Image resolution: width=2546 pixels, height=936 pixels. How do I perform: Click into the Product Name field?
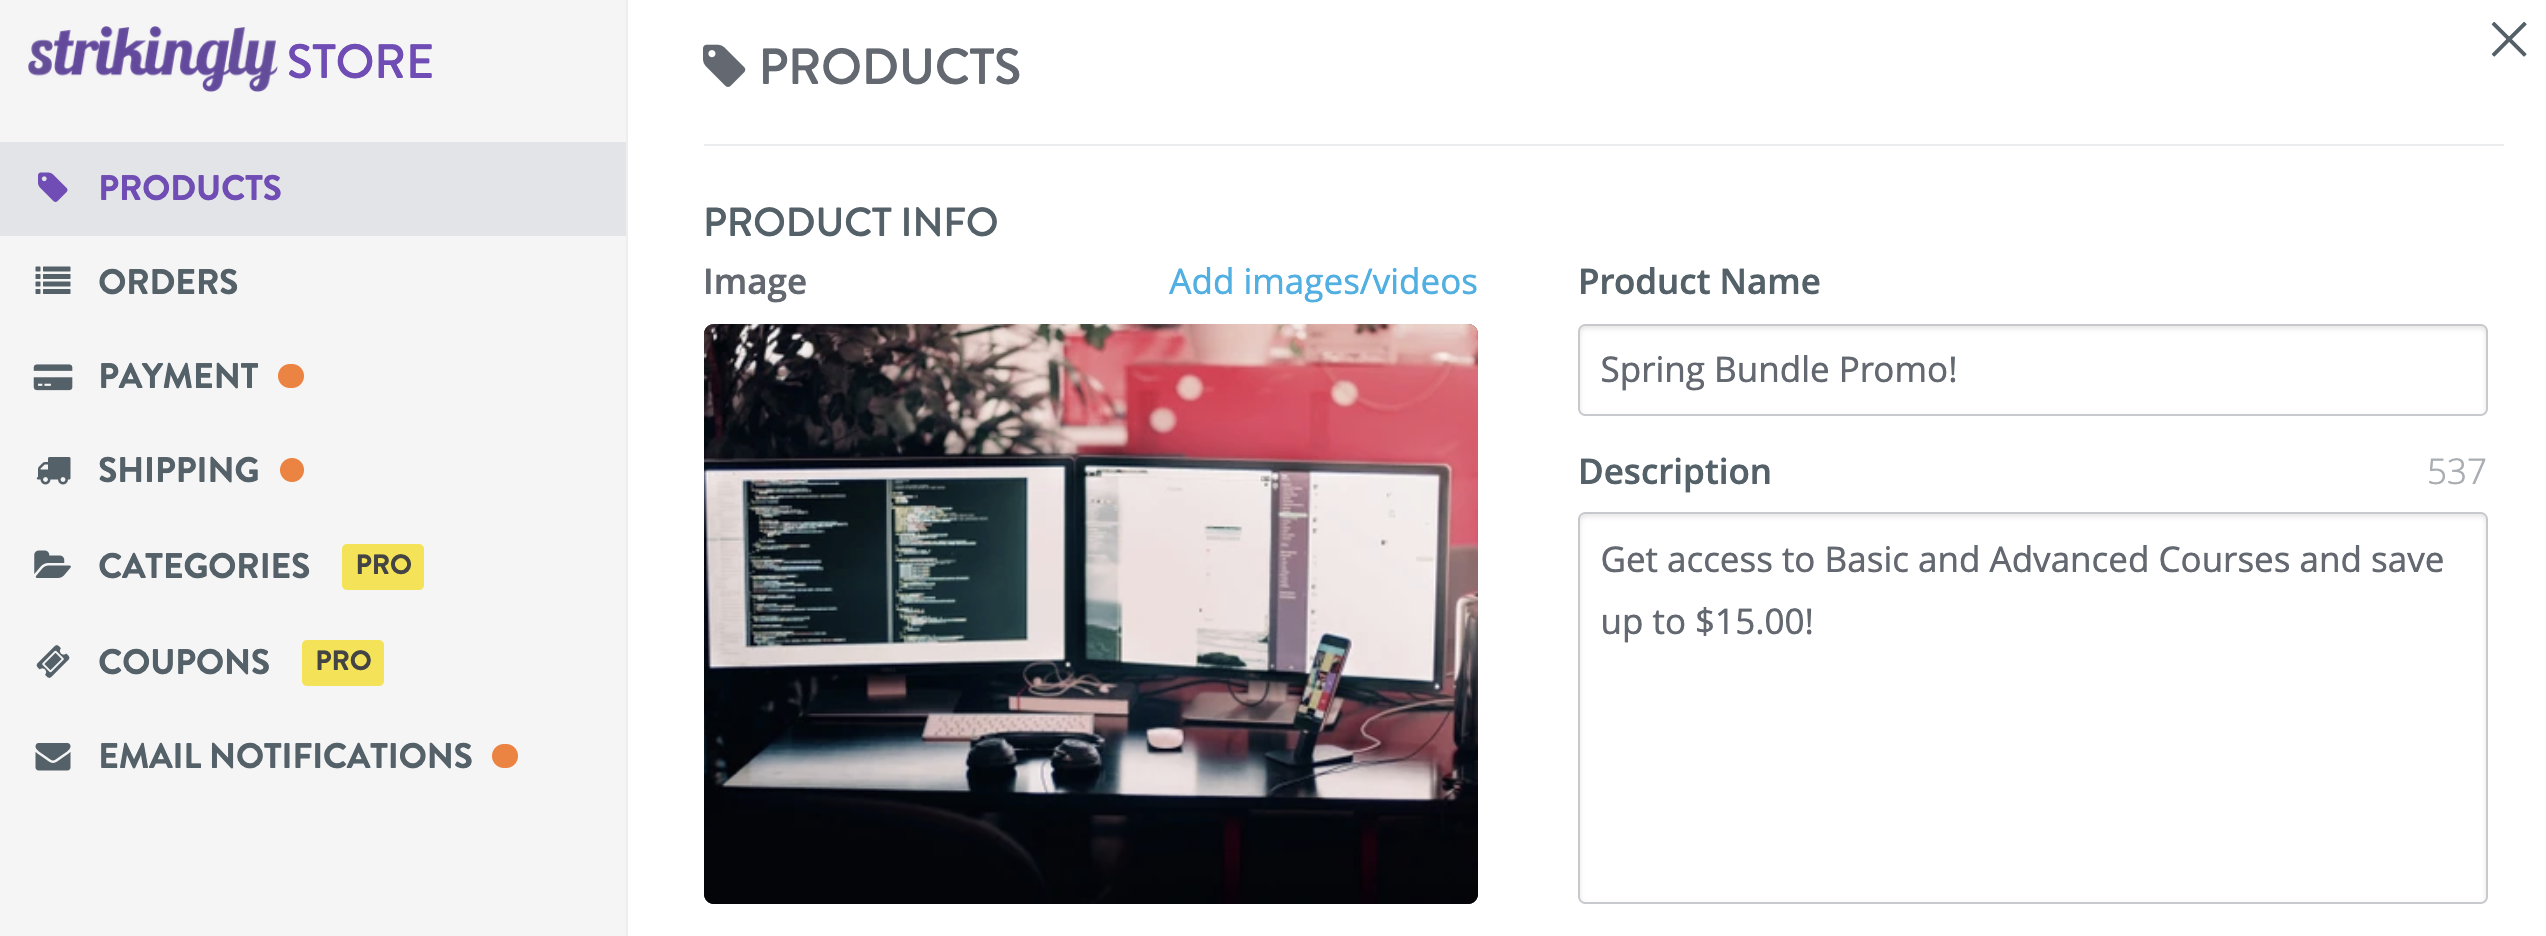pos(2032,370)
